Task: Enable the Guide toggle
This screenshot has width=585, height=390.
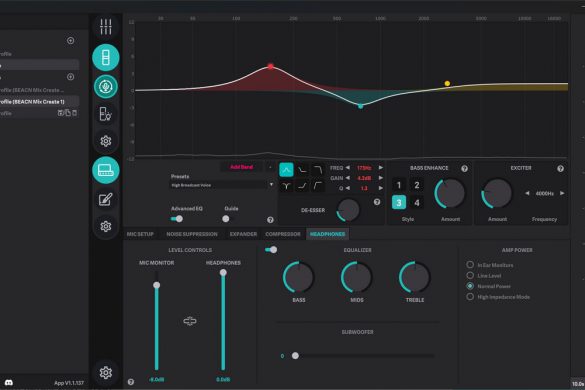Action: tap(226, 219)
